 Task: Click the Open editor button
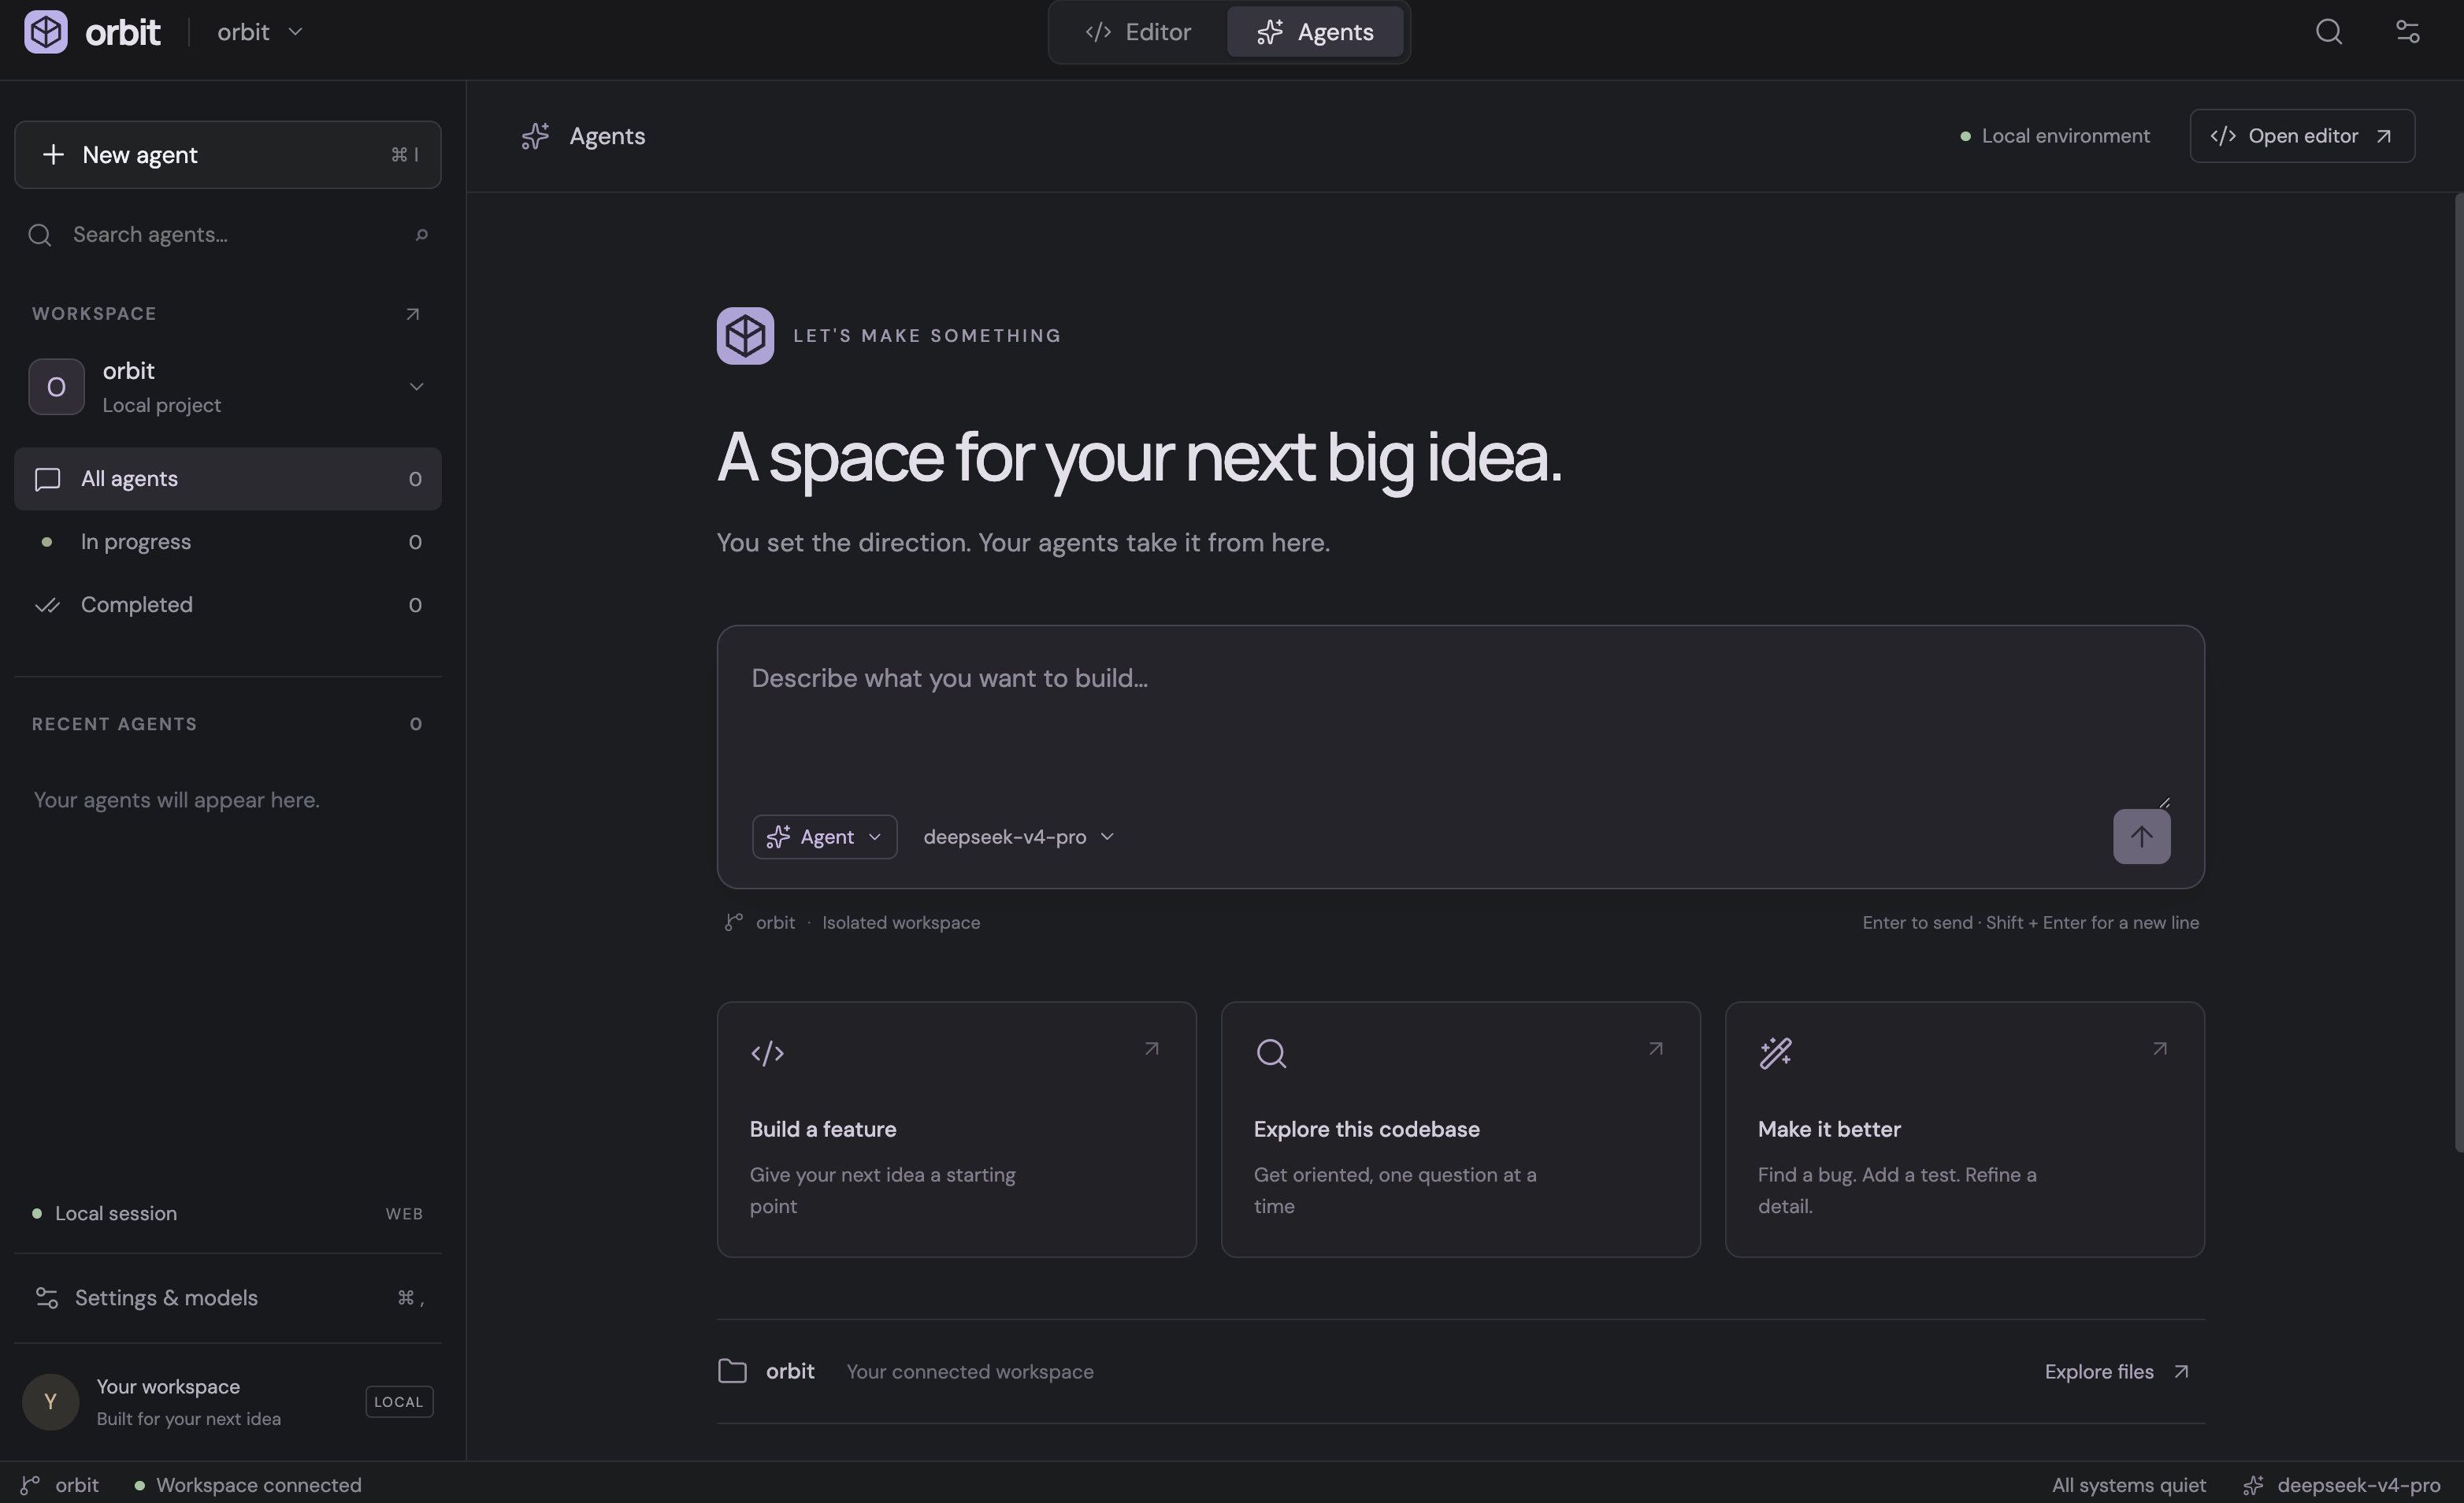tap(2302, 136)
